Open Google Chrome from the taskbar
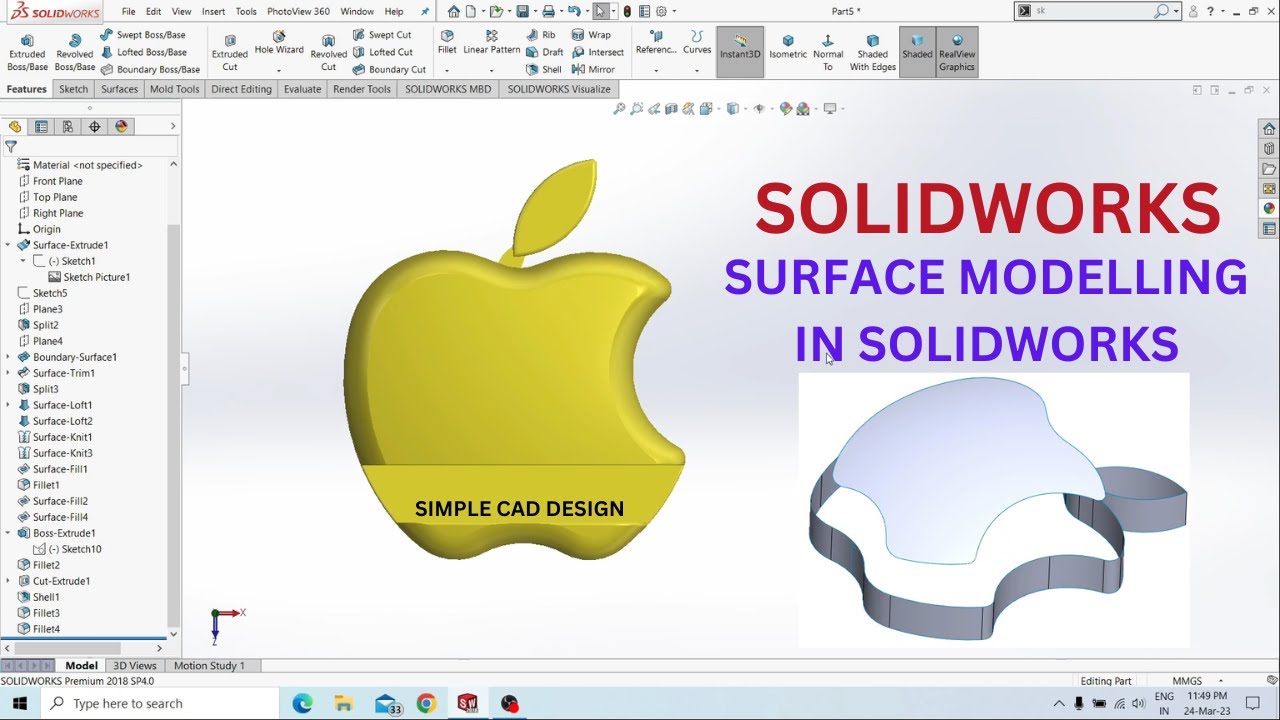The image size is (1280, 720). coord(426,703)
